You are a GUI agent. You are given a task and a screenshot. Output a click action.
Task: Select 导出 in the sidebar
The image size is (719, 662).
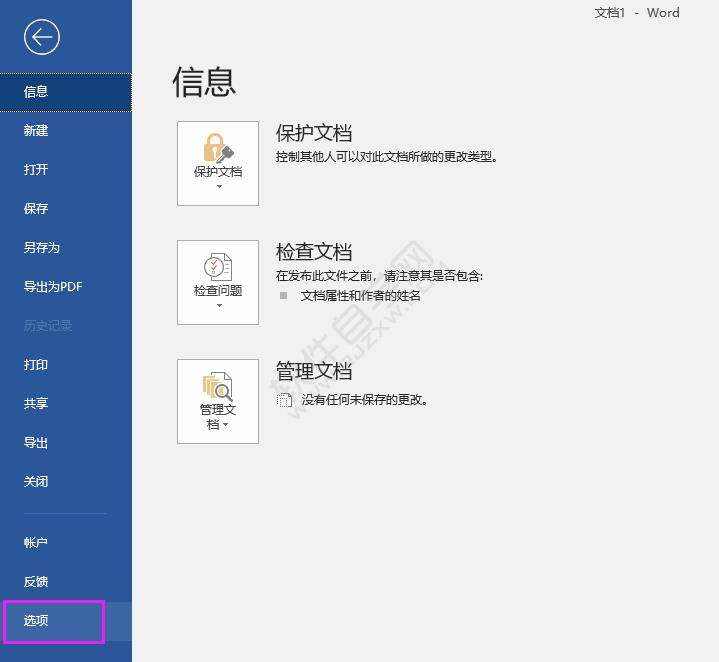coord(66,442)
